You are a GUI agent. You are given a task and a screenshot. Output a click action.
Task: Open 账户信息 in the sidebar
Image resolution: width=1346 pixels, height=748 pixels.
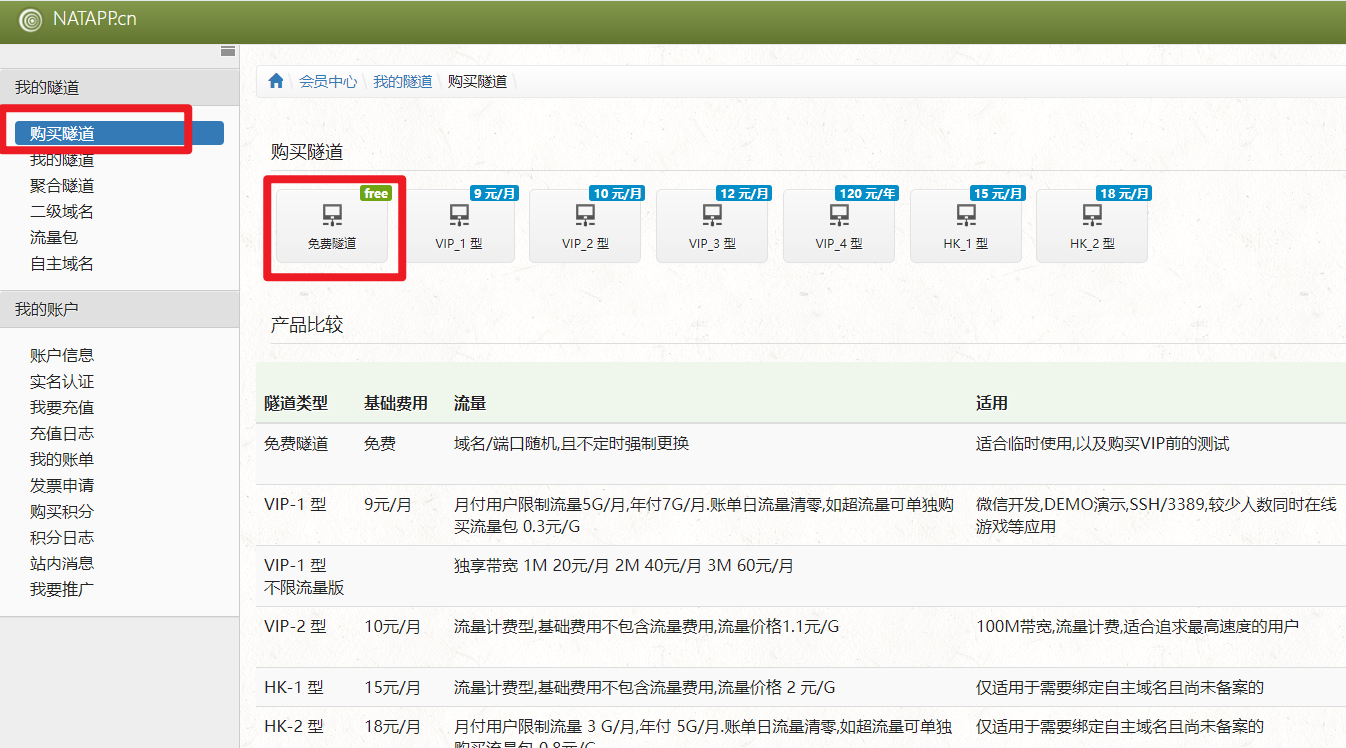click(x=62, y=356)
